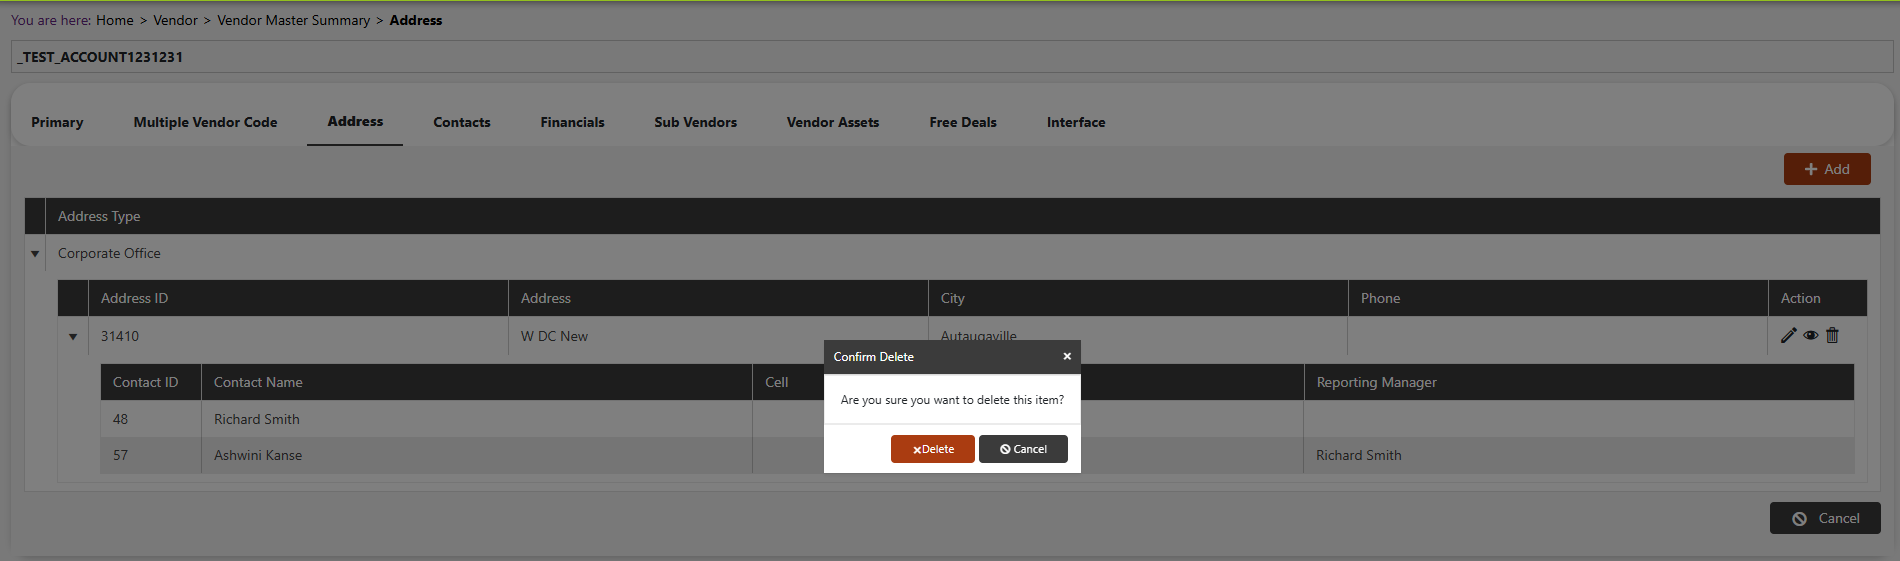View address 31410 using eye icon

(1811, 336)
